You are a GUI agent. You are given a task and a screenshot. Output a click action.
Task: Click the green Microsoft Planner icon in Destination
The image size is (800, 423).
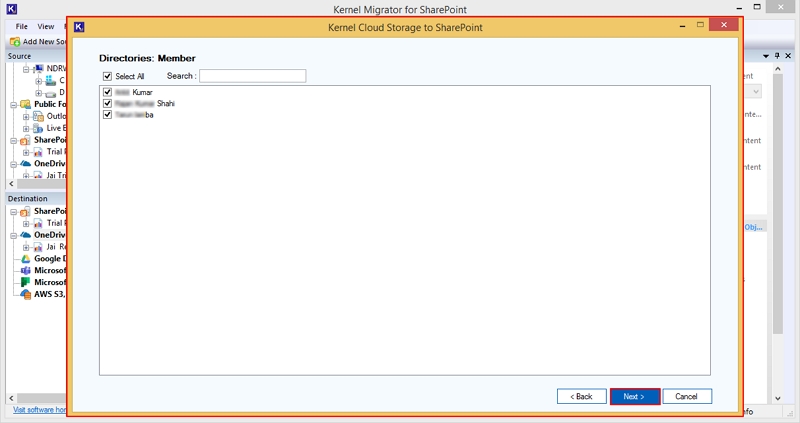(26, 282)
